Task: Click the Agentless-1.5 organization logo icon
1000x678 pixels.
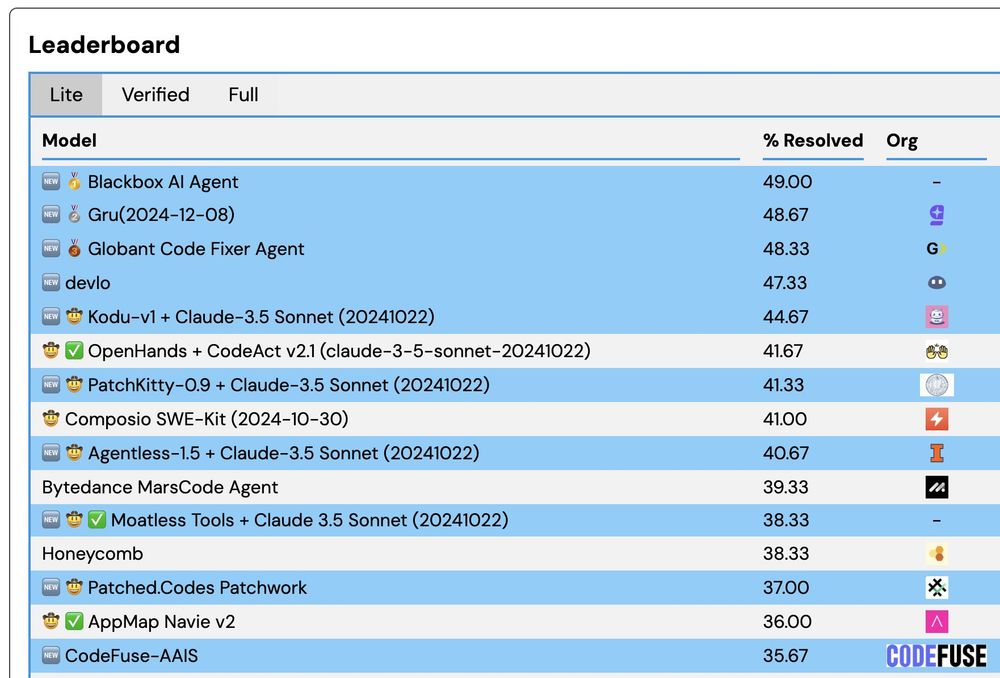Action: coord(936,453)
